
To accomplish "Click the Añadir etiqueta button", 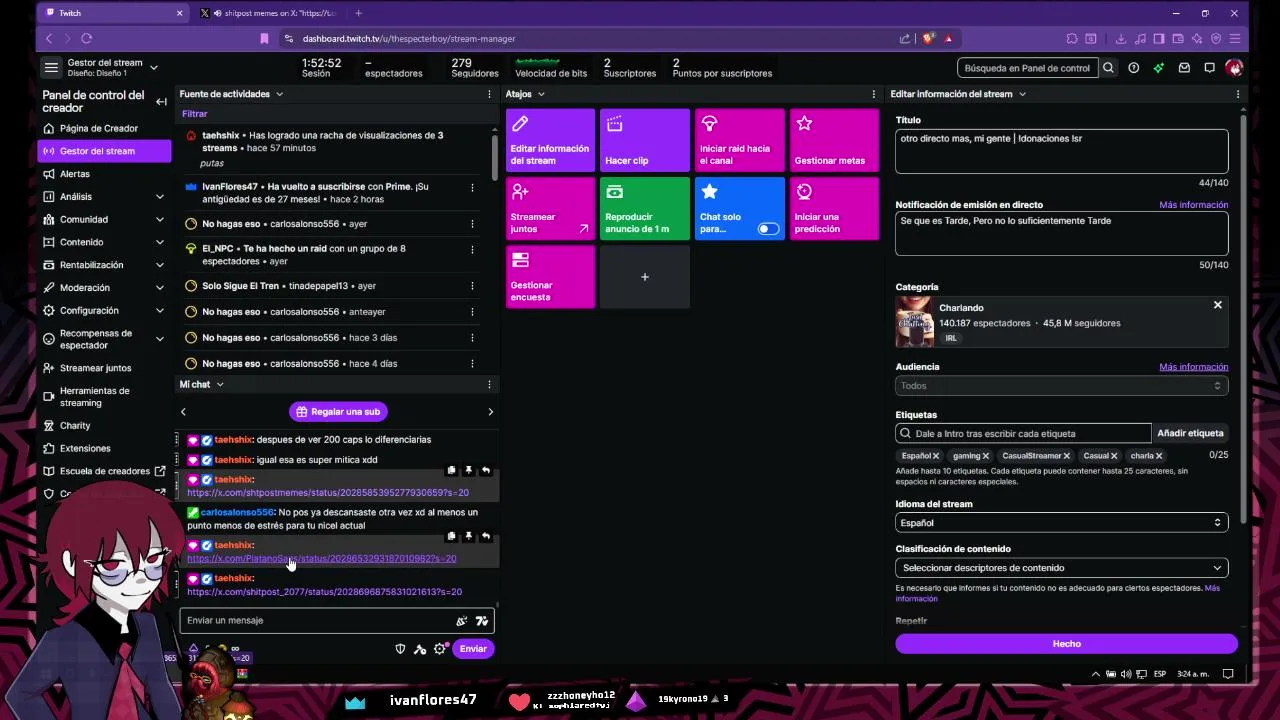I will pyautogui.click(x=1190, y=434).
